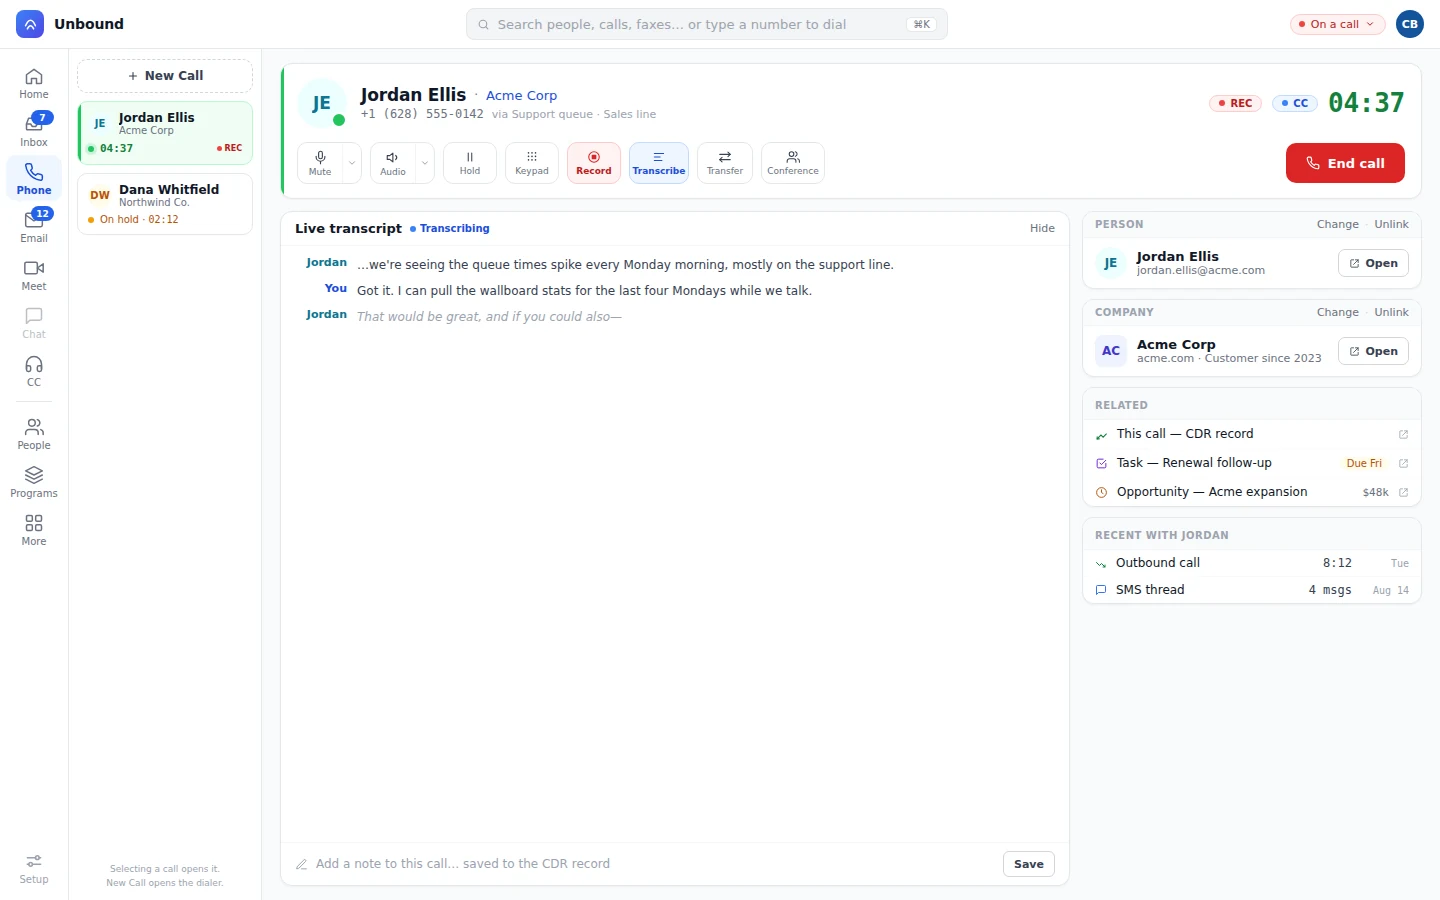Expand the Mute device dropdown arrow
Image resolution: width=1440 pixels, height=900 pixels.
click(x=352, y=163)
